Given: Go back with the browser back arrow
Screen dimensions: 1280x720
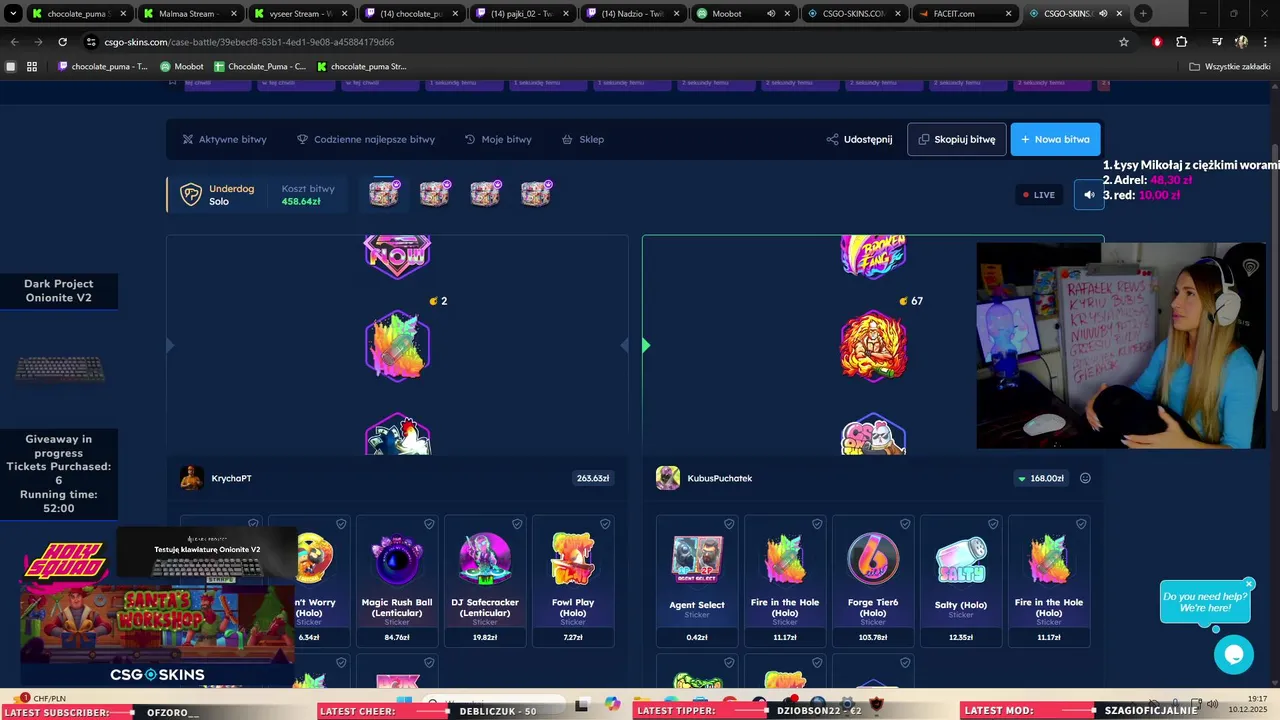Looking at the screenshot, I should click(x=14, y=42).
